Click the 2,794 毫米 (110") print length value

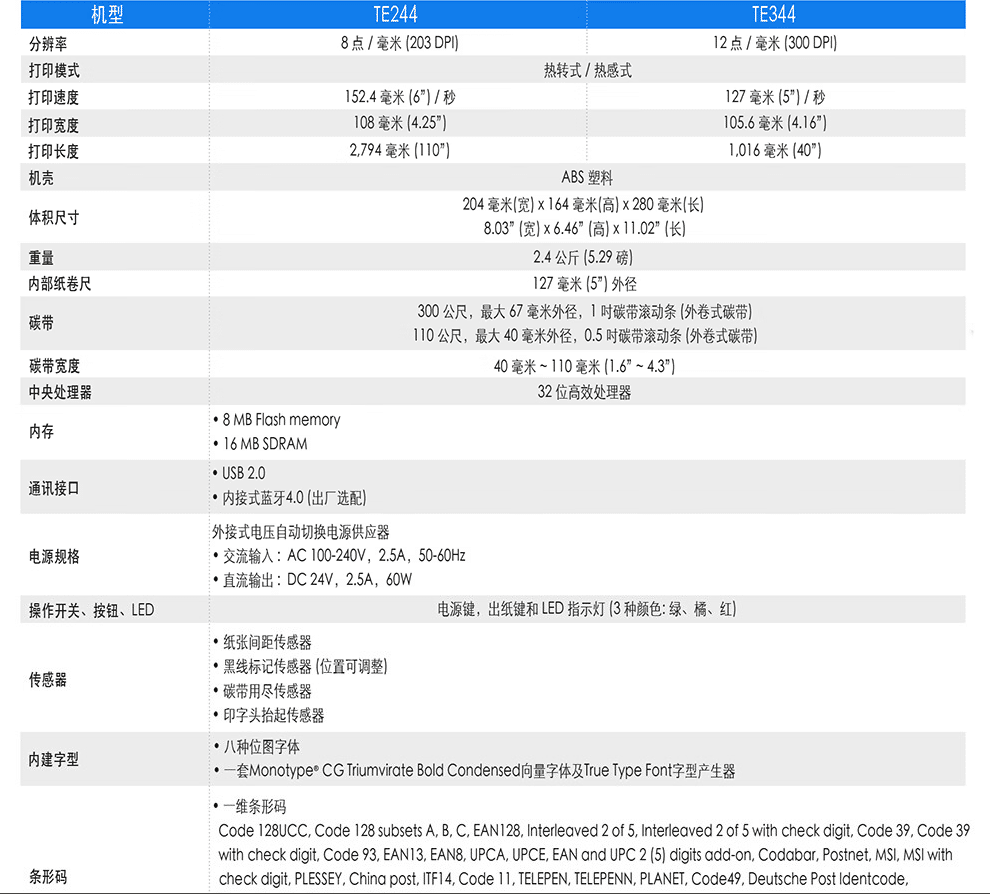tap(399, 151)
